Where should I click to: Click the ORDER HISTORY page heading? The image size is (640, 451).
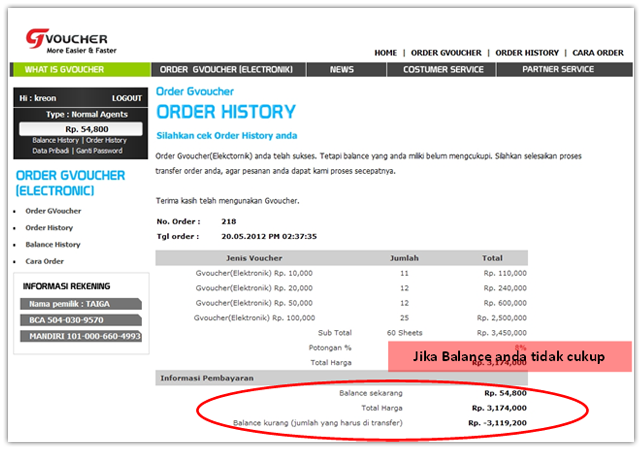(x=226, y=112)
